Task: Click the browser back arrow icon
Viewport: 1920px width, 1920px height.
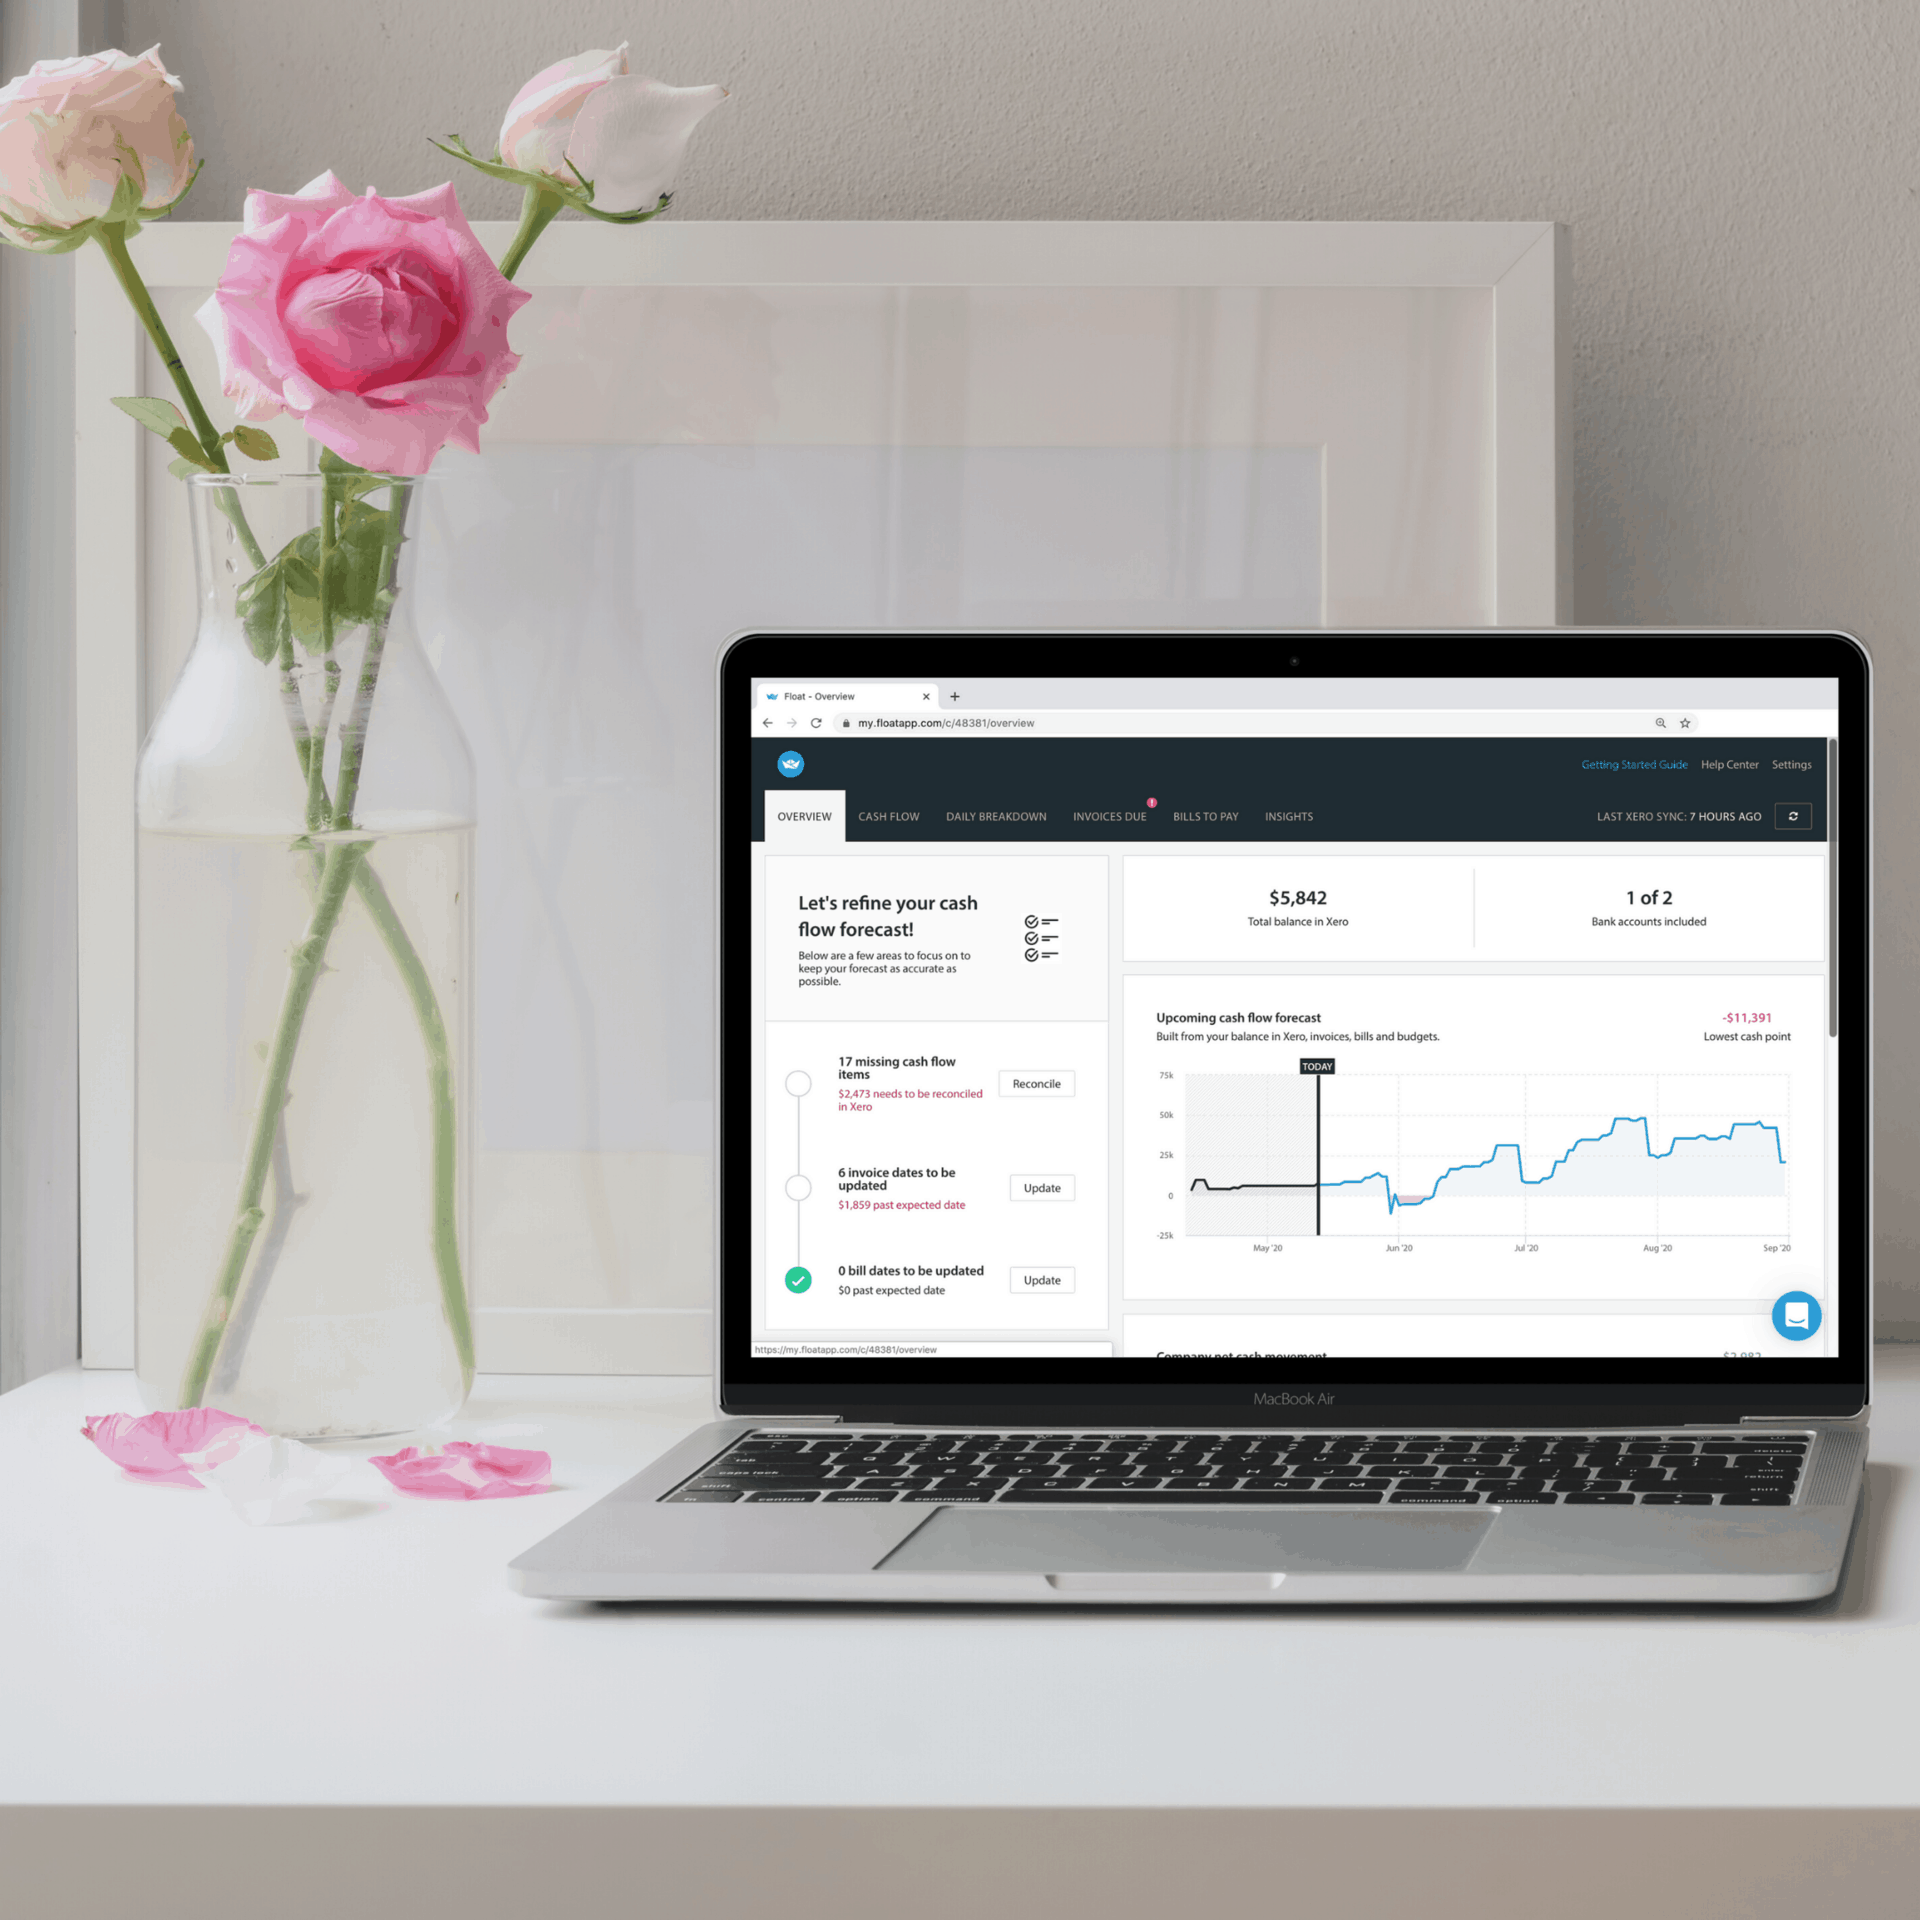Action: click(x=765, y=723)
